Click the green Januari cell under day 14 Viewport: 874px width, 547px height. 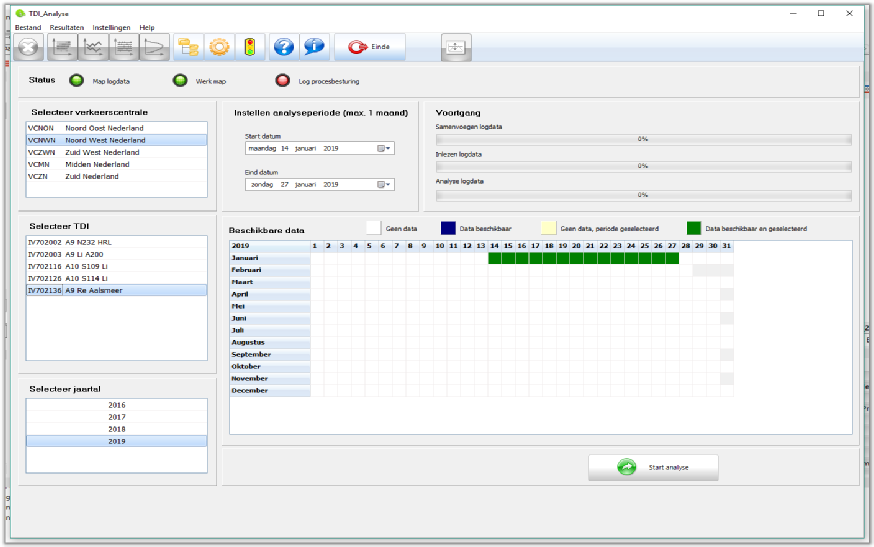tap(494, 258)
